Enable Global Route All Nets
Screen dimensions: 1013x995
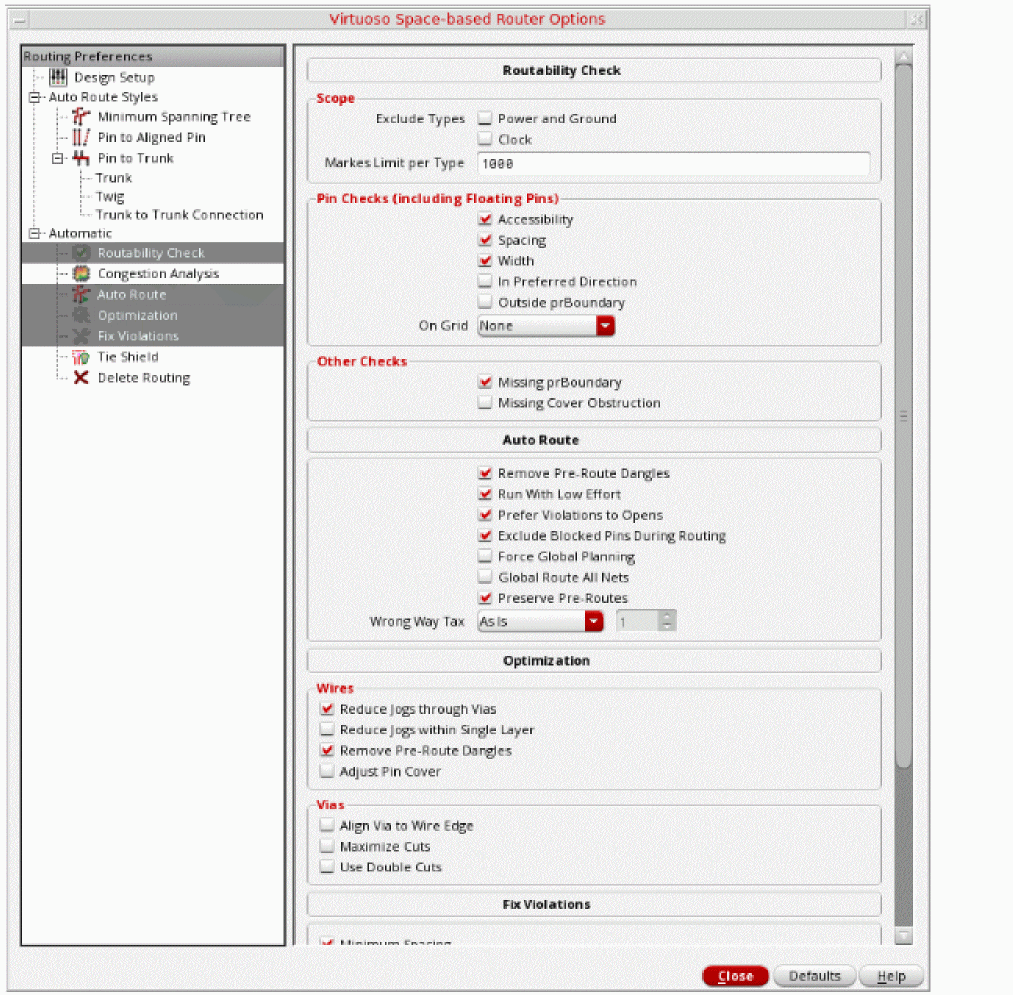point(485,577)
